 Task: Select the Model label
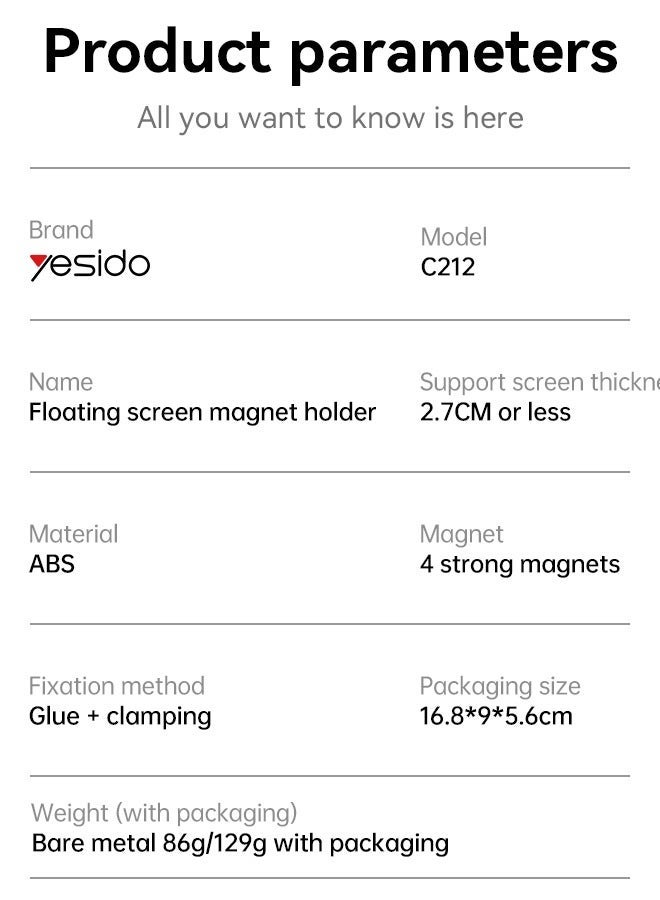[453, 237]
